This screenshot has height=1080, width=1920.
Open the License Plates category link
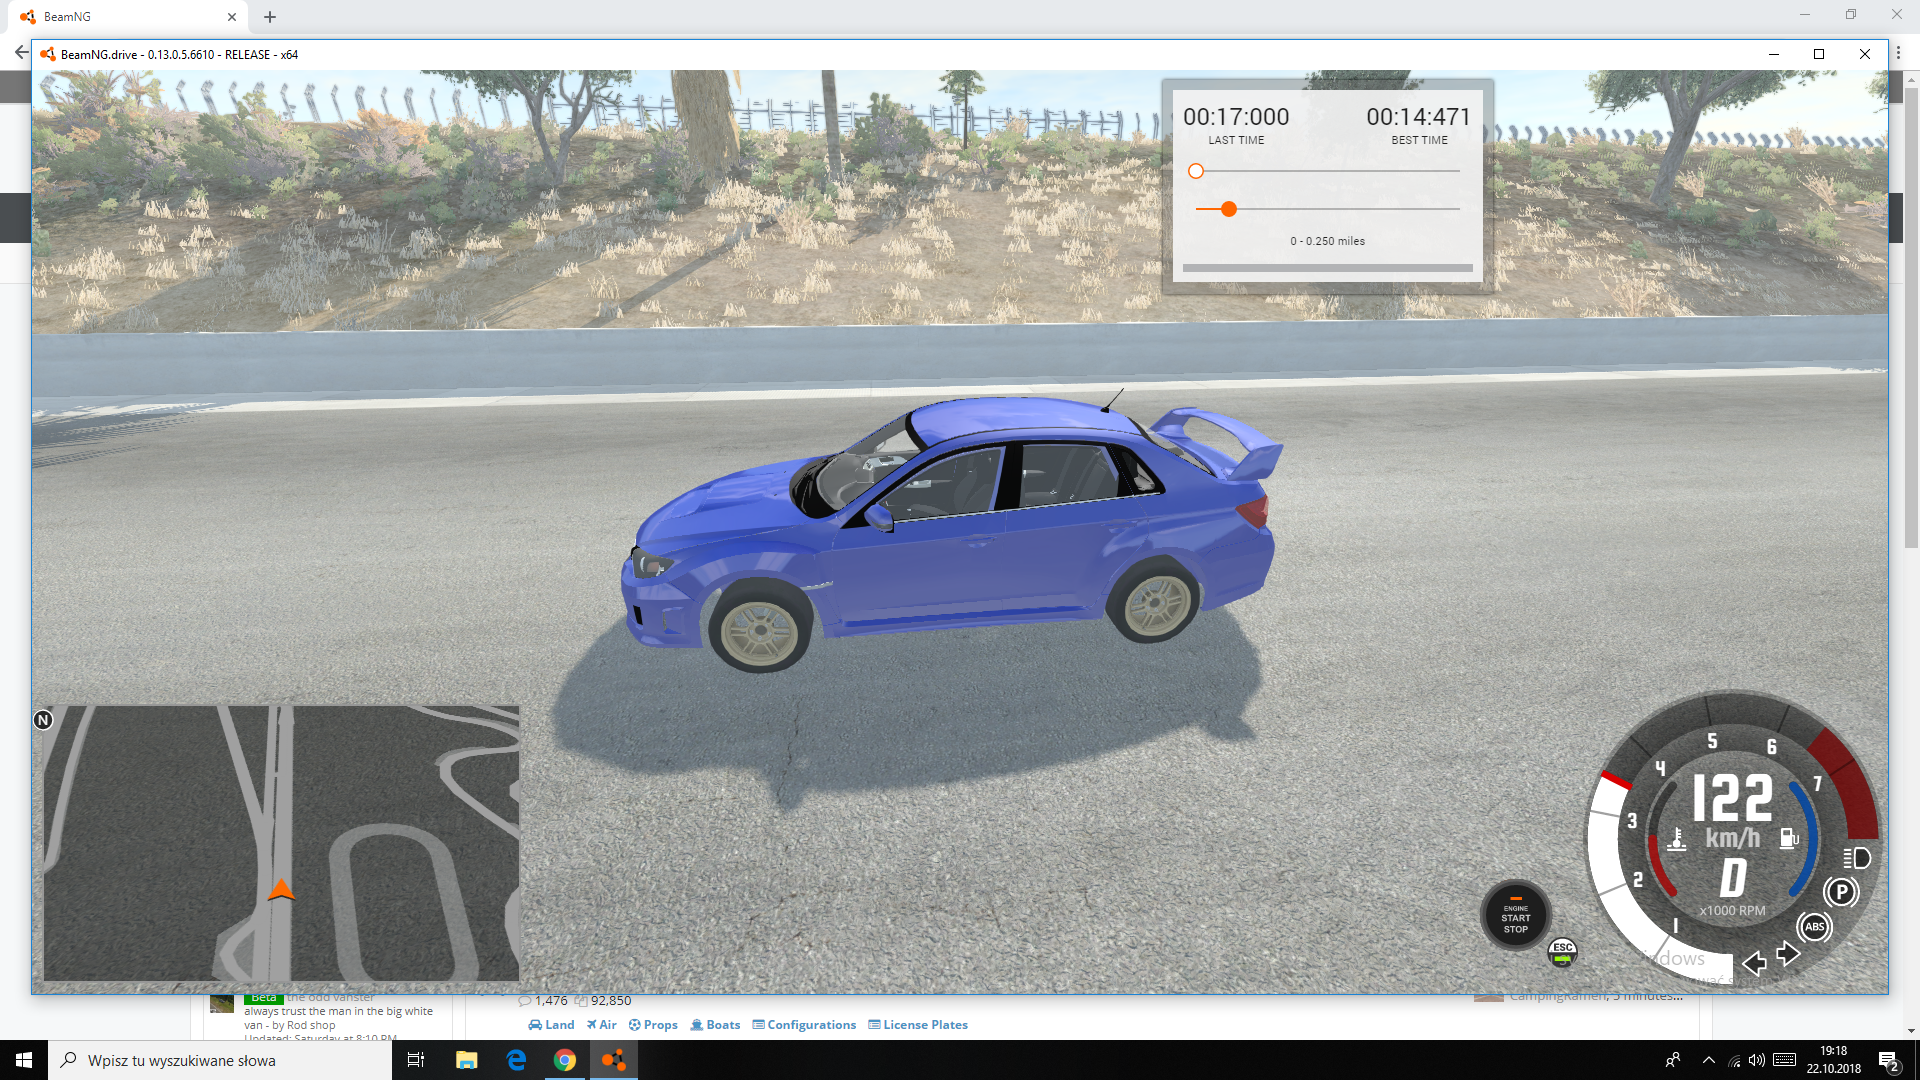coord(918,1025)
